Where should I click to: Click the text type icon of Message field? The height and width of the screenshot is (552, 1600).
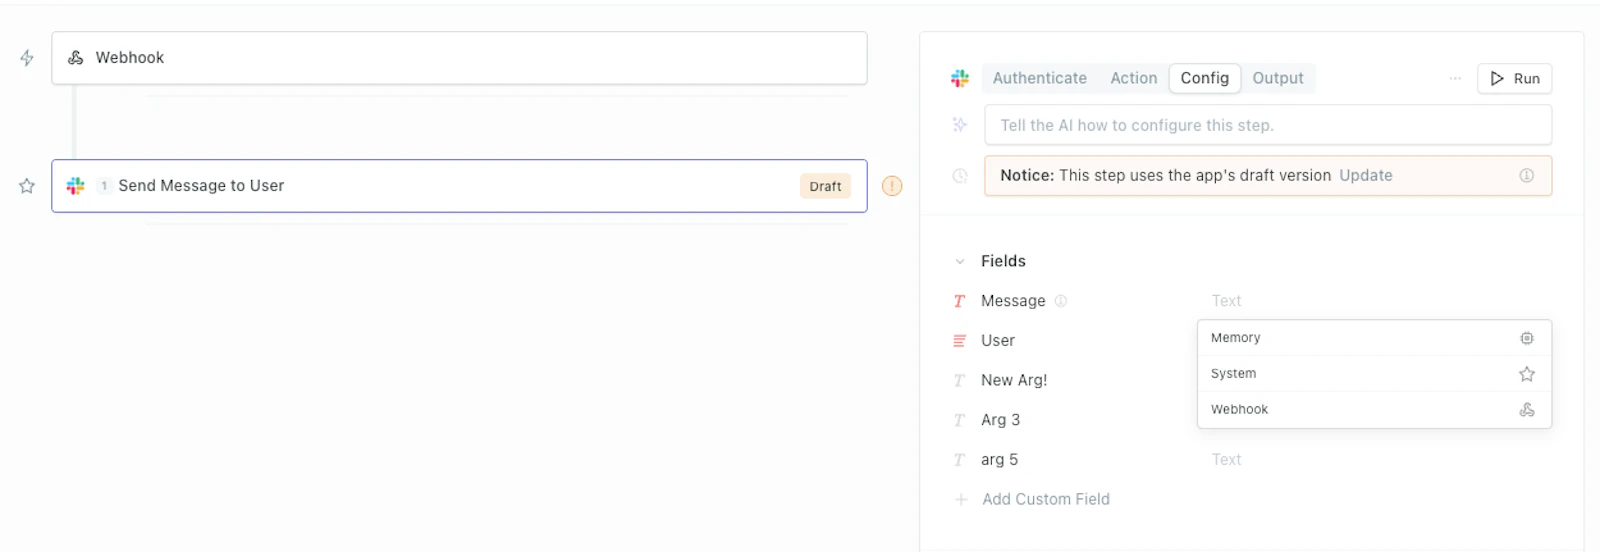(959, 301)
